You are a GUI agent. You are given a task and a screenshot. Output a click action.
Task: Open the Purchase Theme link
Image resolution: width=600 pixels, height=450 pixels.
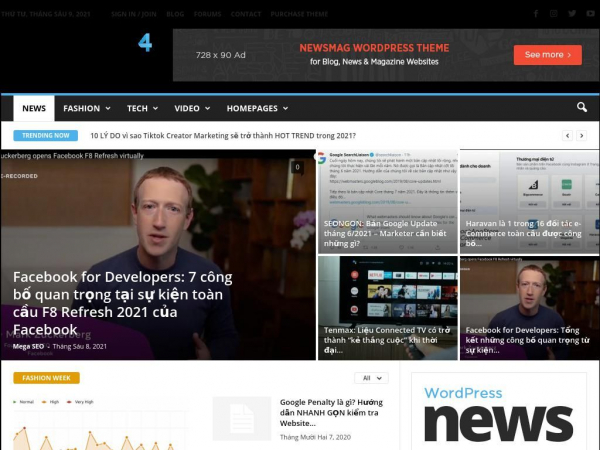(299, 14)
